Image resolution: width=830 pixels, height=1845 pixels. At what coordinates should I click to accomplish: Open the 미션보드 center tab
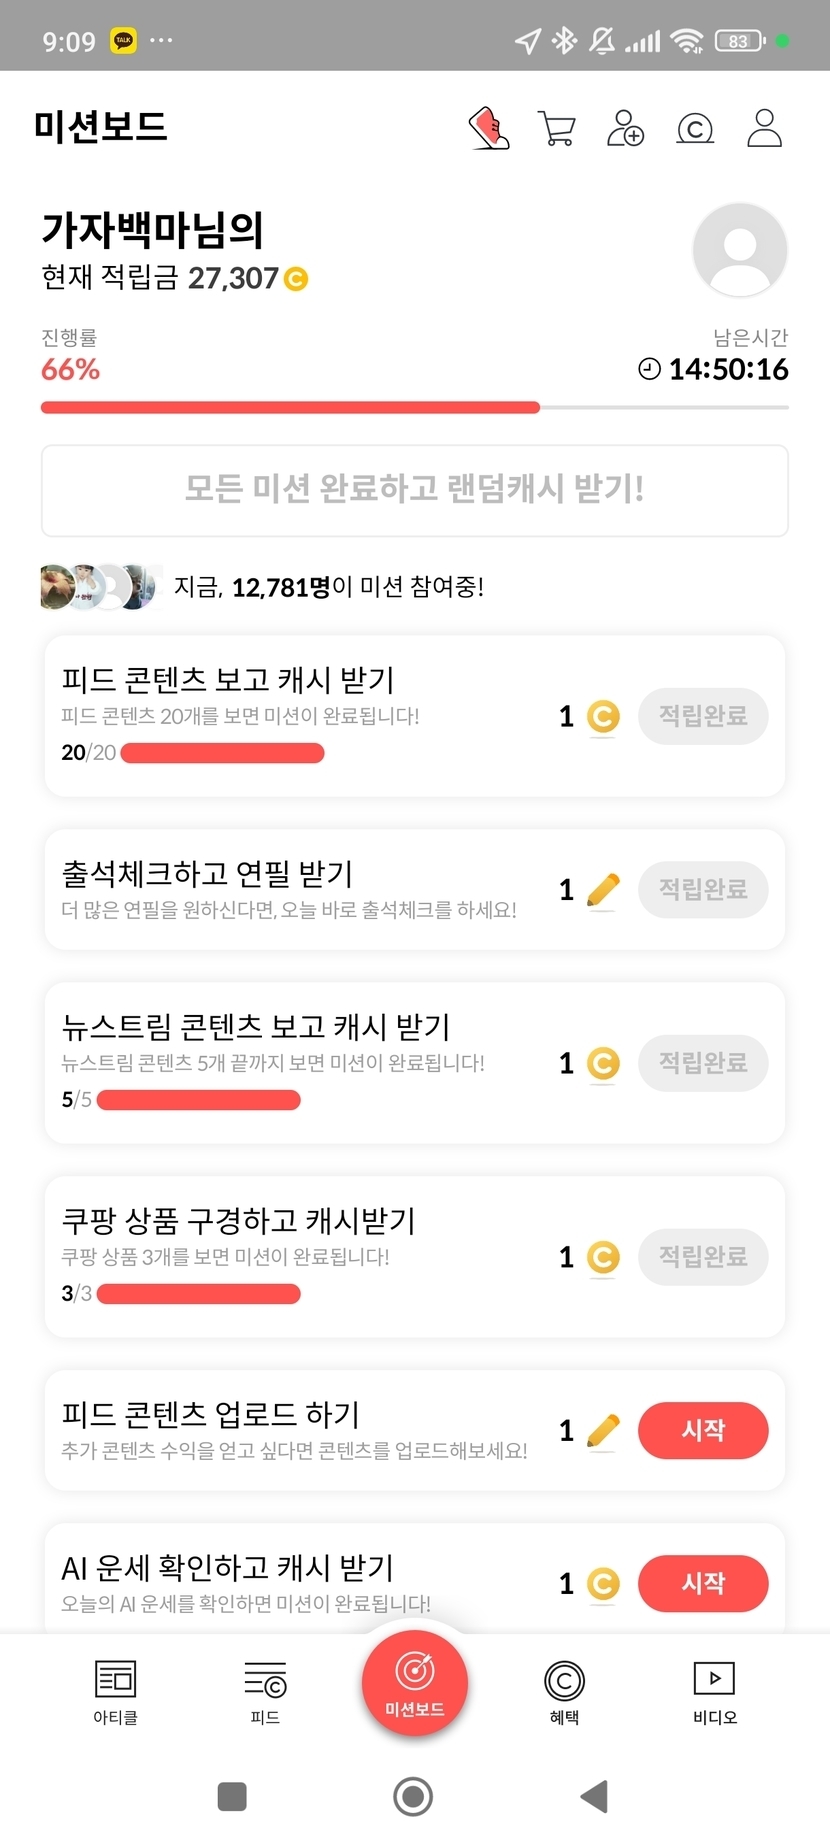click(415, 1685)
